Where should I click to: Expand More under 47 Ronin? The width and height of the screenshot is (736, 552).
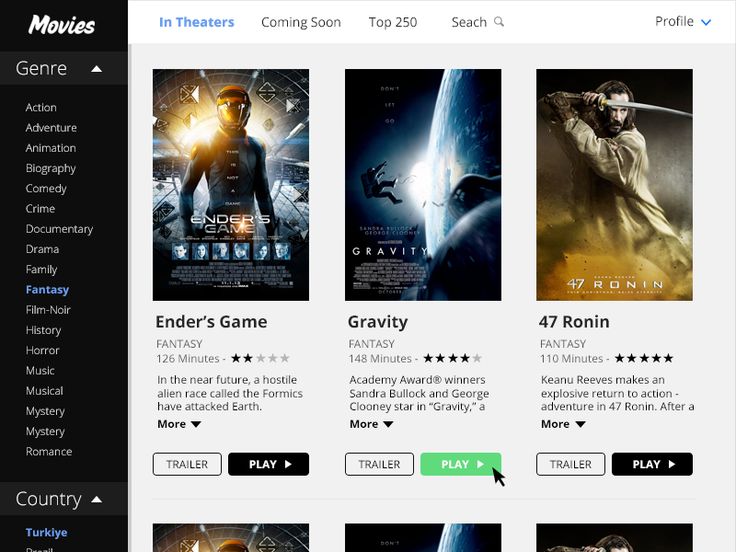click(563, 424)
